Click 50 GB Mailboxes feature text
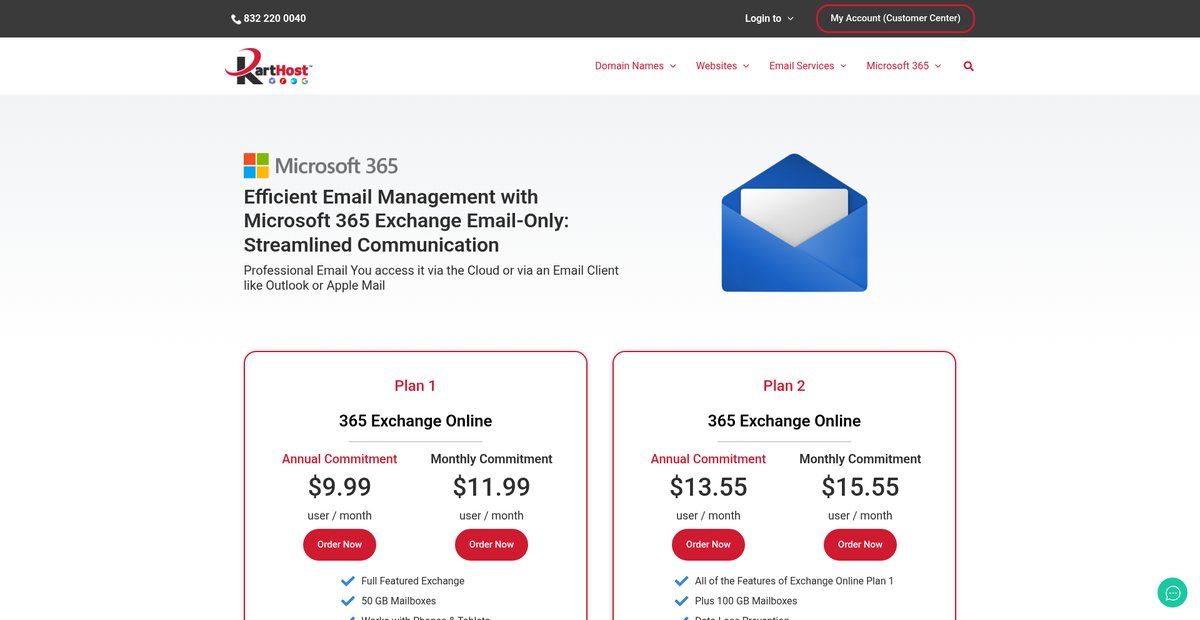1200x620 pixels. pyautogui.click(x=399, y=601)
